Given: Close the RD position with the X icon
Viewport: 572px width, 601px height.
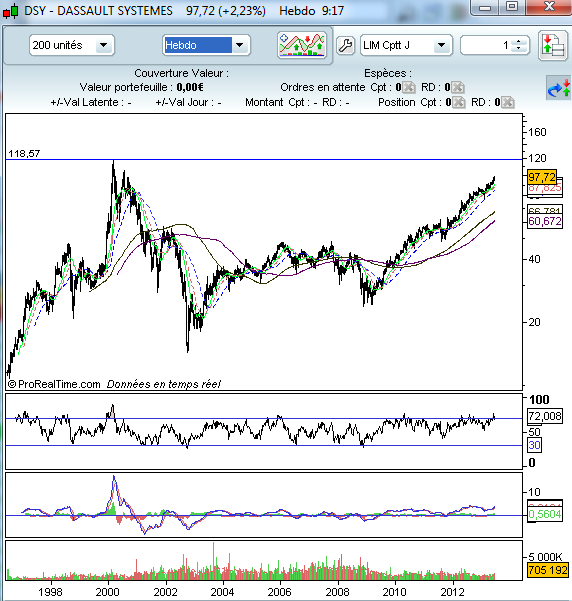Looking at the screenshot, I should point(508,102).
